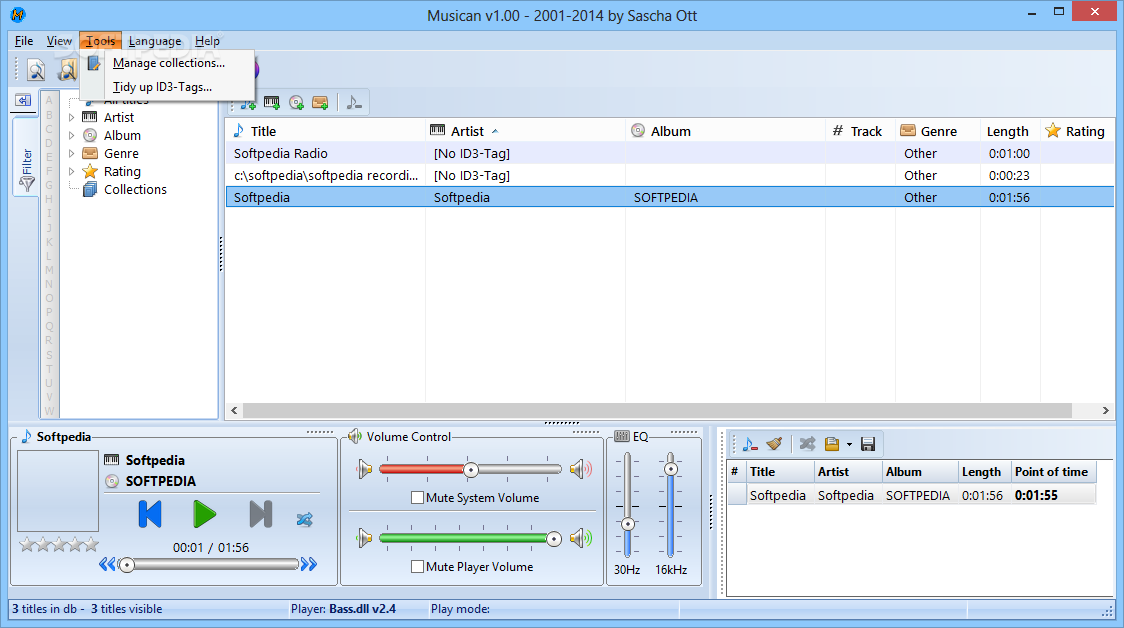The height and width of the screenshot is (628, 1124).
Task: Click the player volume slider handle
Action: pyautogui.click(x=553, y=539)
